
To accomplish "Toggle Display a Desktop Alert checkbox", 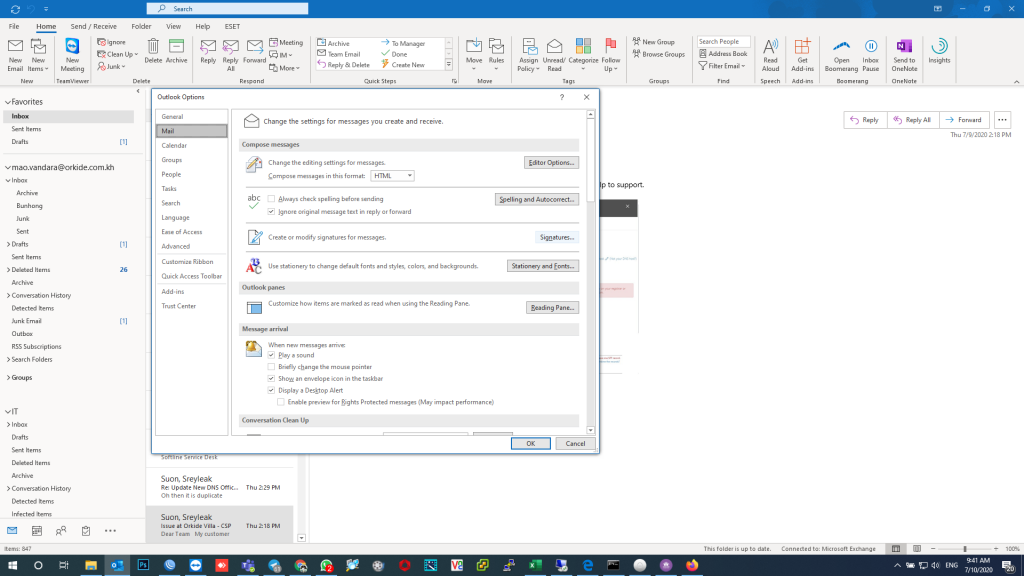I will (x=272, y=390).
